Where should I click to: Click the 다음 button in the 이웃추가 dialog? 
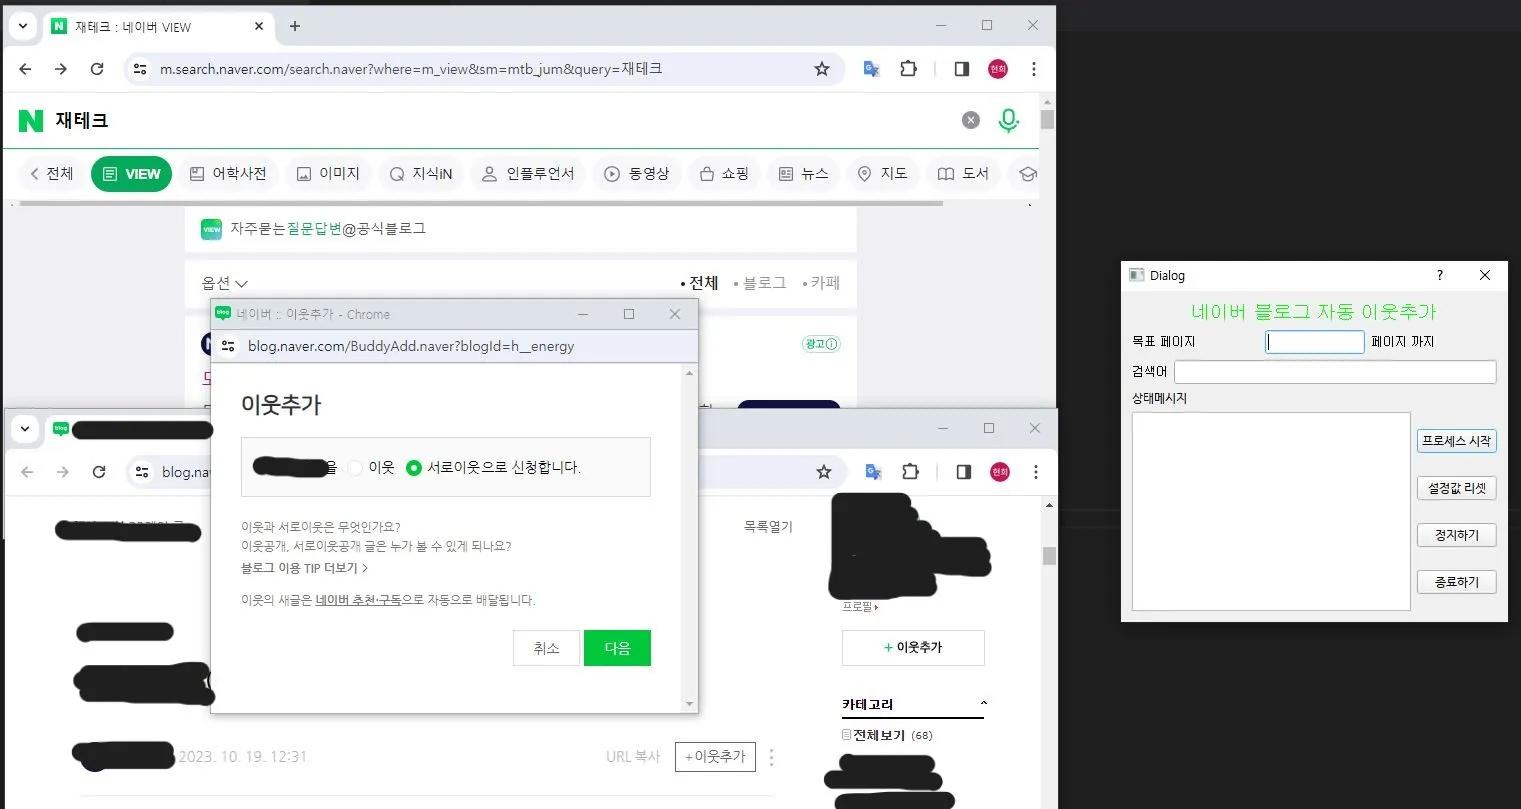tap(617, 648)
